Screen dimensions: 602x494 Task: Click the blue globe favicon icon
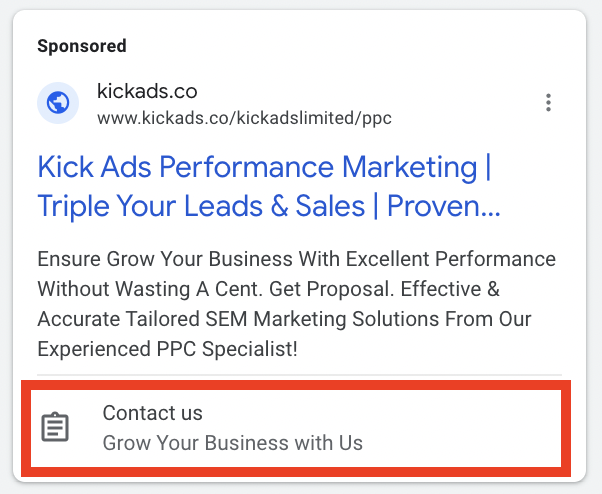coord(58,103)
